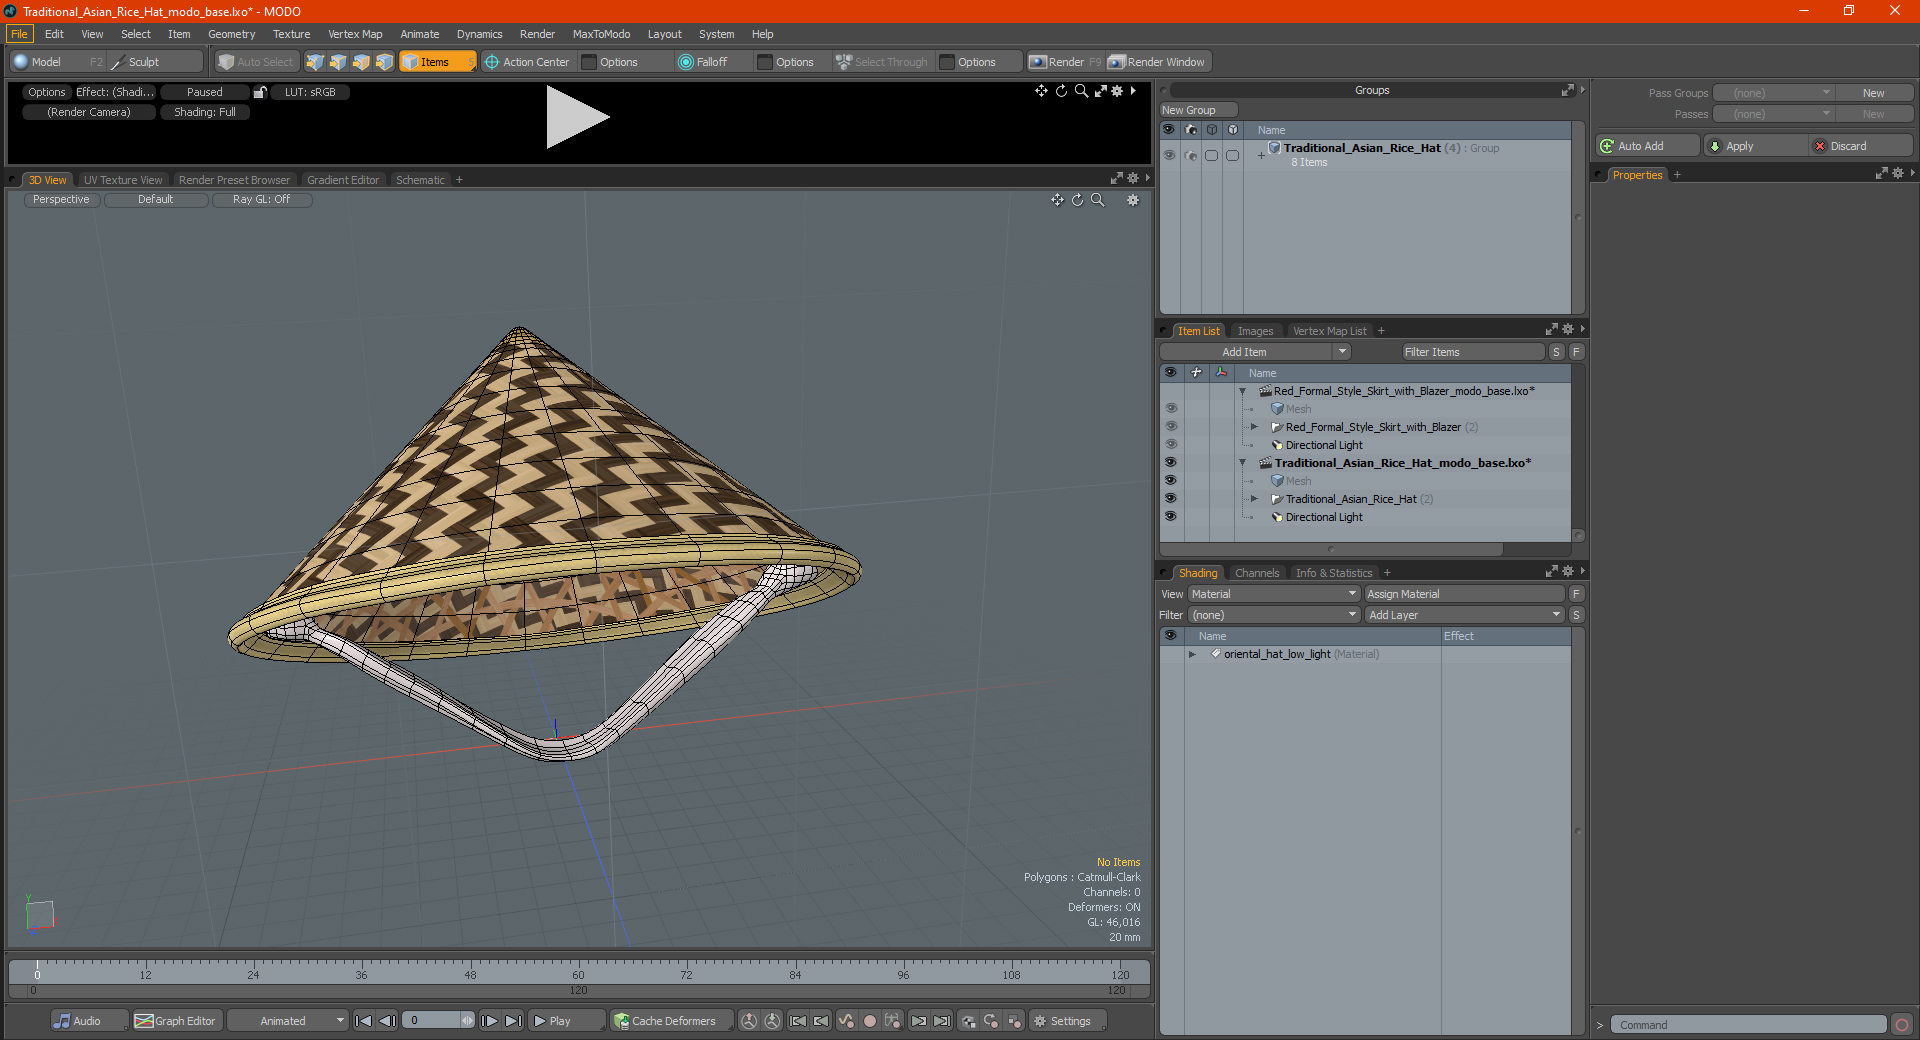Viewport: 1920px width, 1040px height.
Task: Toggle visibility of first Mesh item
Action: [x=1171, y=408]
